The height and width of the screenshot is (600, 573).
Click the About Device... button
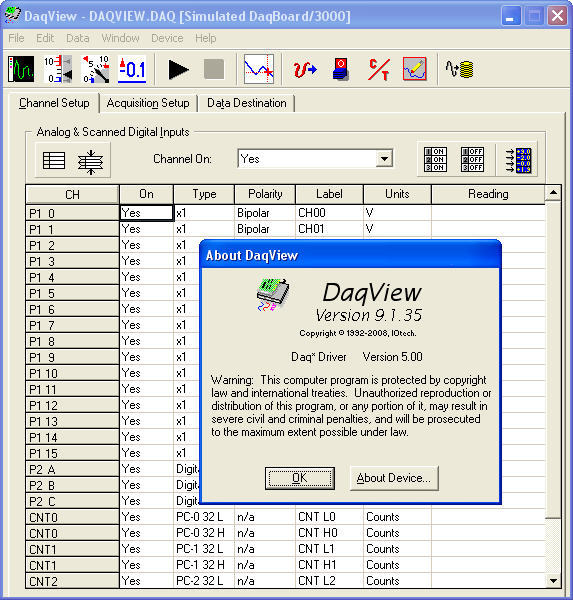point(394,478)
